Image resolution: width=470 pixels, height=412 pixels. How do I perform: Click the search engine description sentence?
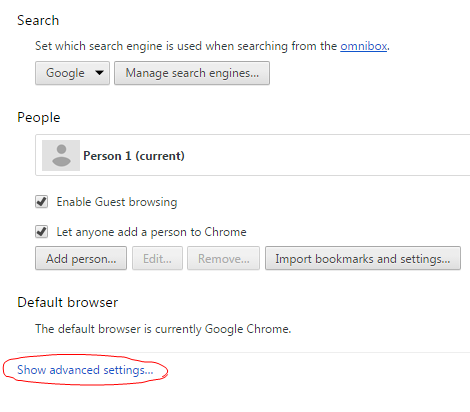pyautogui.click(x=212, y=46)
